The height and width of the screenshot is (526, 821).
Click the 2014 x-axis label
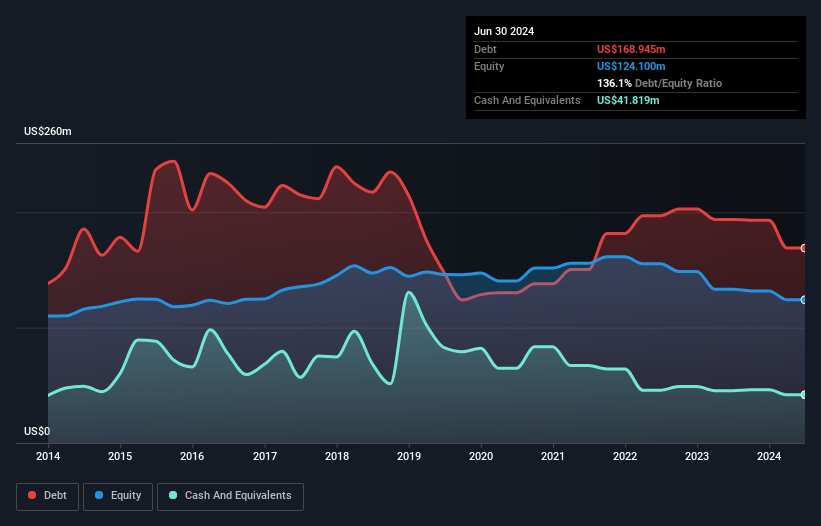[x=48, y=456]
